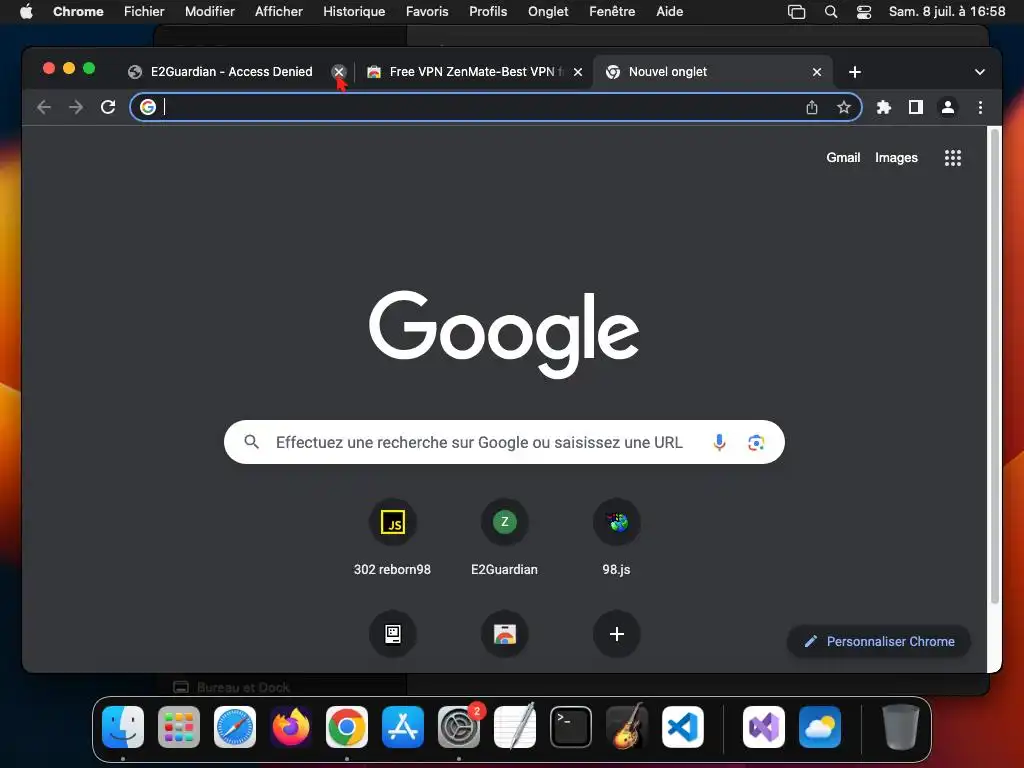Open the Onglet menu
Image resolution: width=1024 pixels, height=768 pixels.
coord(548,11)
